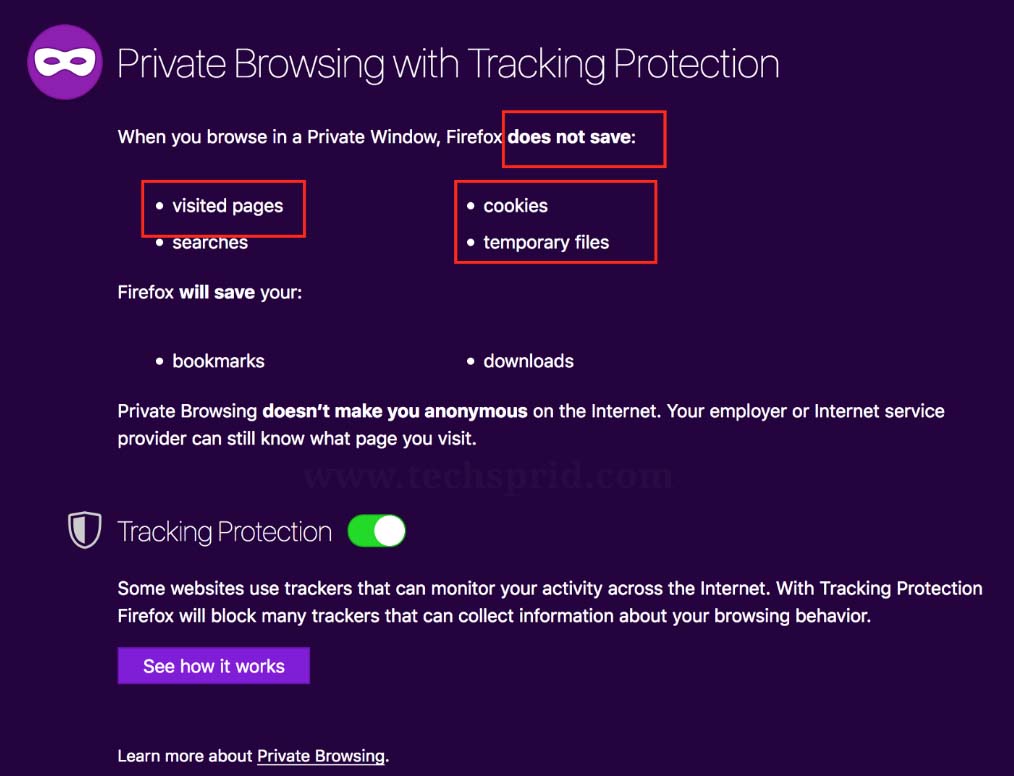Select the temporary files list item

[546, 242]
